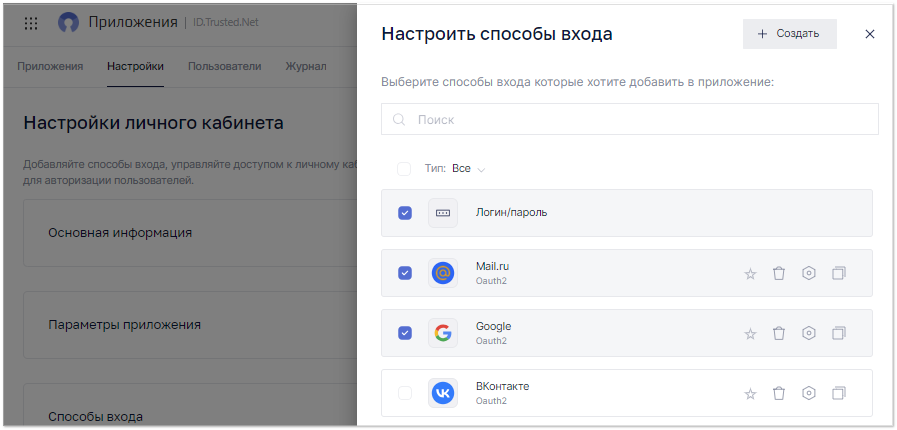The width and height of the screenshot is (897, 430).
Task: Click Oauth2 label under ВКонтакте
Action: coord(491,401)
